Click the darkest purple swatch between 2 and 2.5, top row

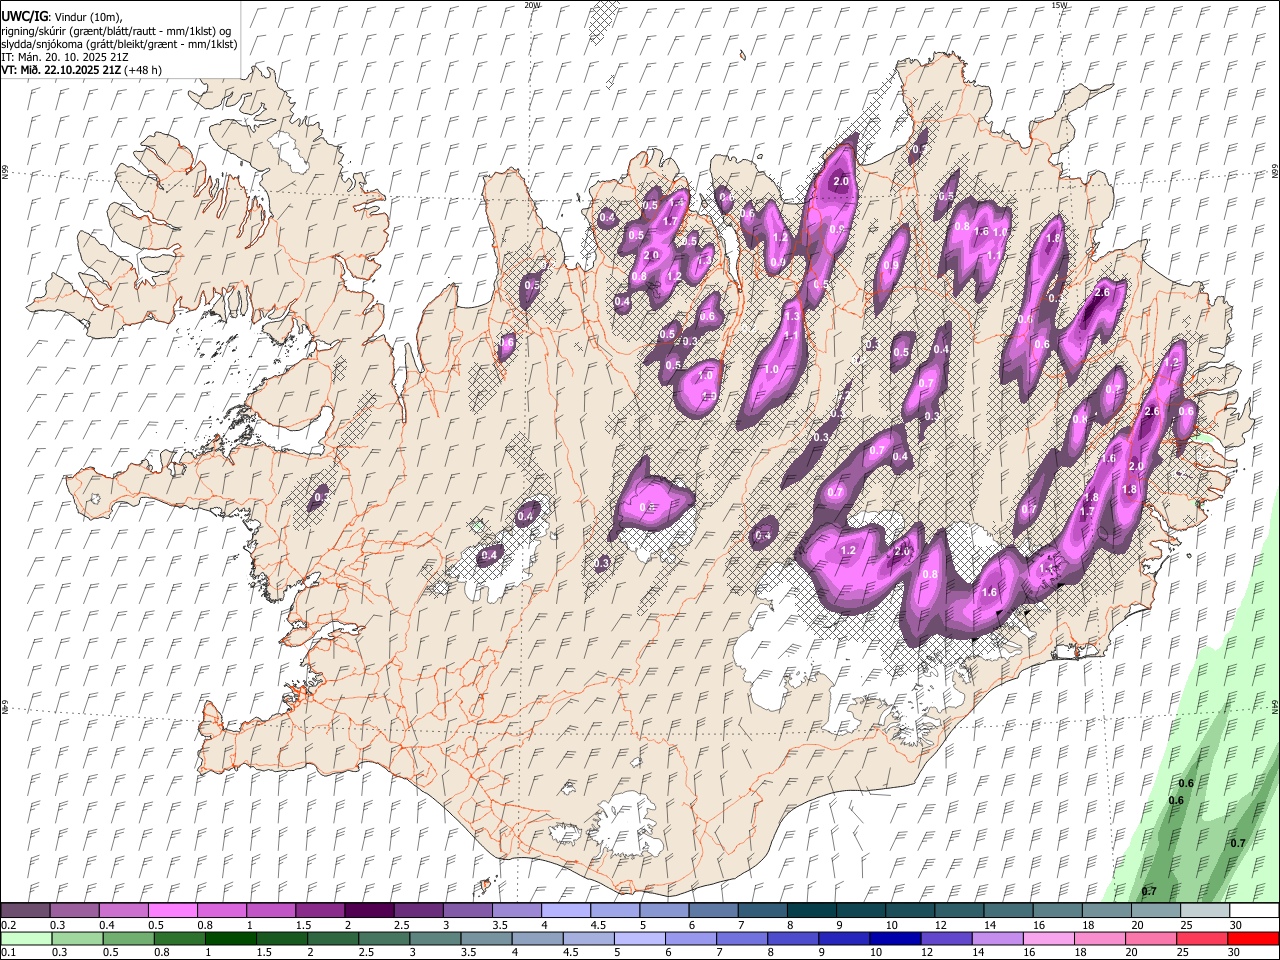(x=369, y=910)
